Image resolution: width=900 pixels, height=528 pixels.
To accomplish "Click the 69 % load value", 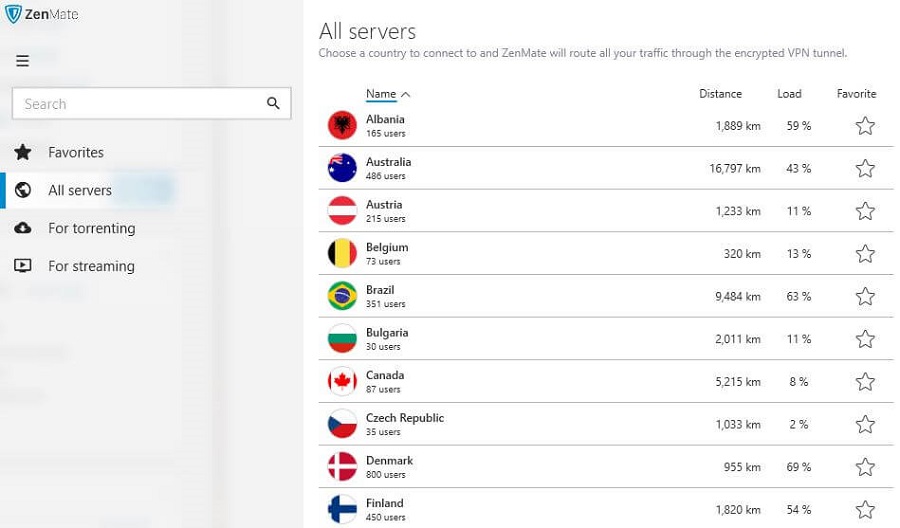I will [x=798, y=467].
